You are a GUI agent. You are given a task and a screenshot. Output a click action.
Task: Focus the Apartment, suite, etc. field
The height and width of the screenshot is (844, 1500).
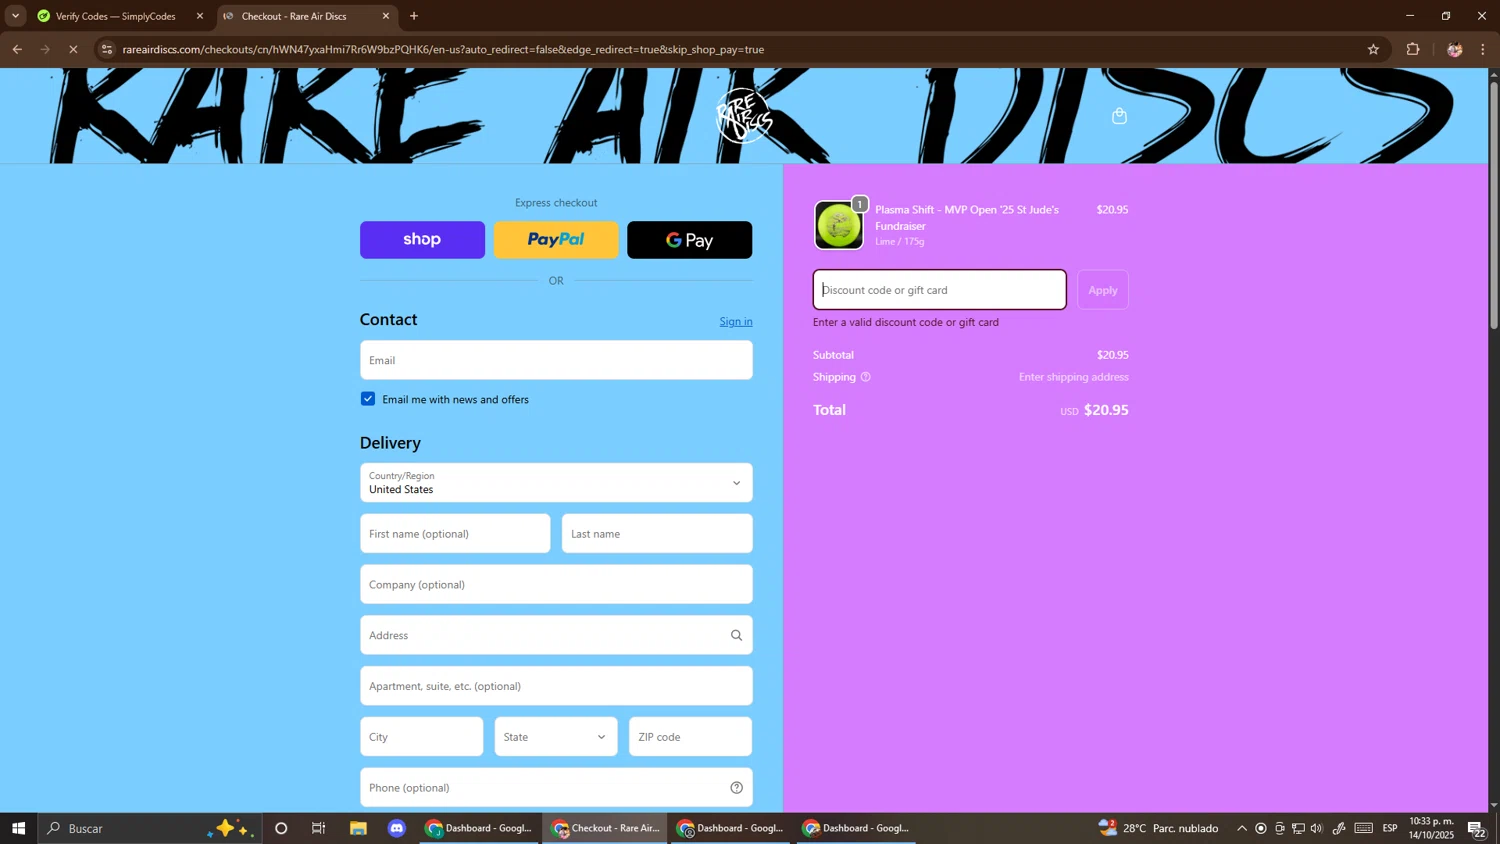point(556,686)
